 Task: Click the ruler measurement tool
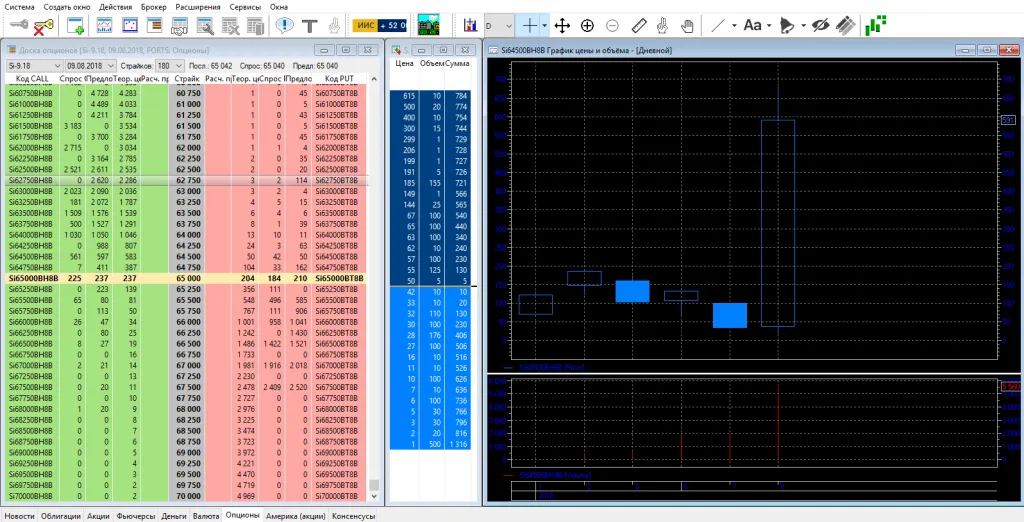(x=638, y=25)
